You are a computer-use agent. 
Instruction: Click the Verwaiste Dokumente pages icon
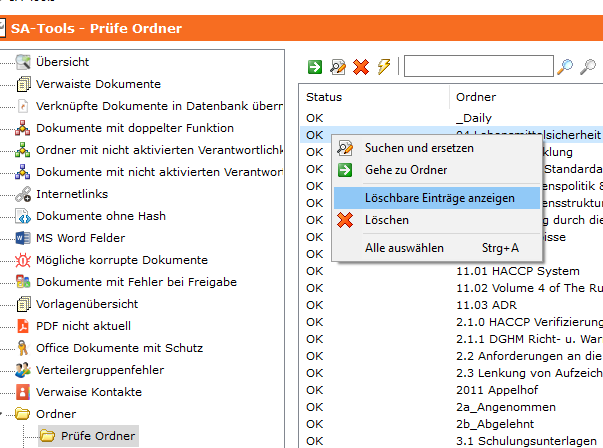click(23, 84)
